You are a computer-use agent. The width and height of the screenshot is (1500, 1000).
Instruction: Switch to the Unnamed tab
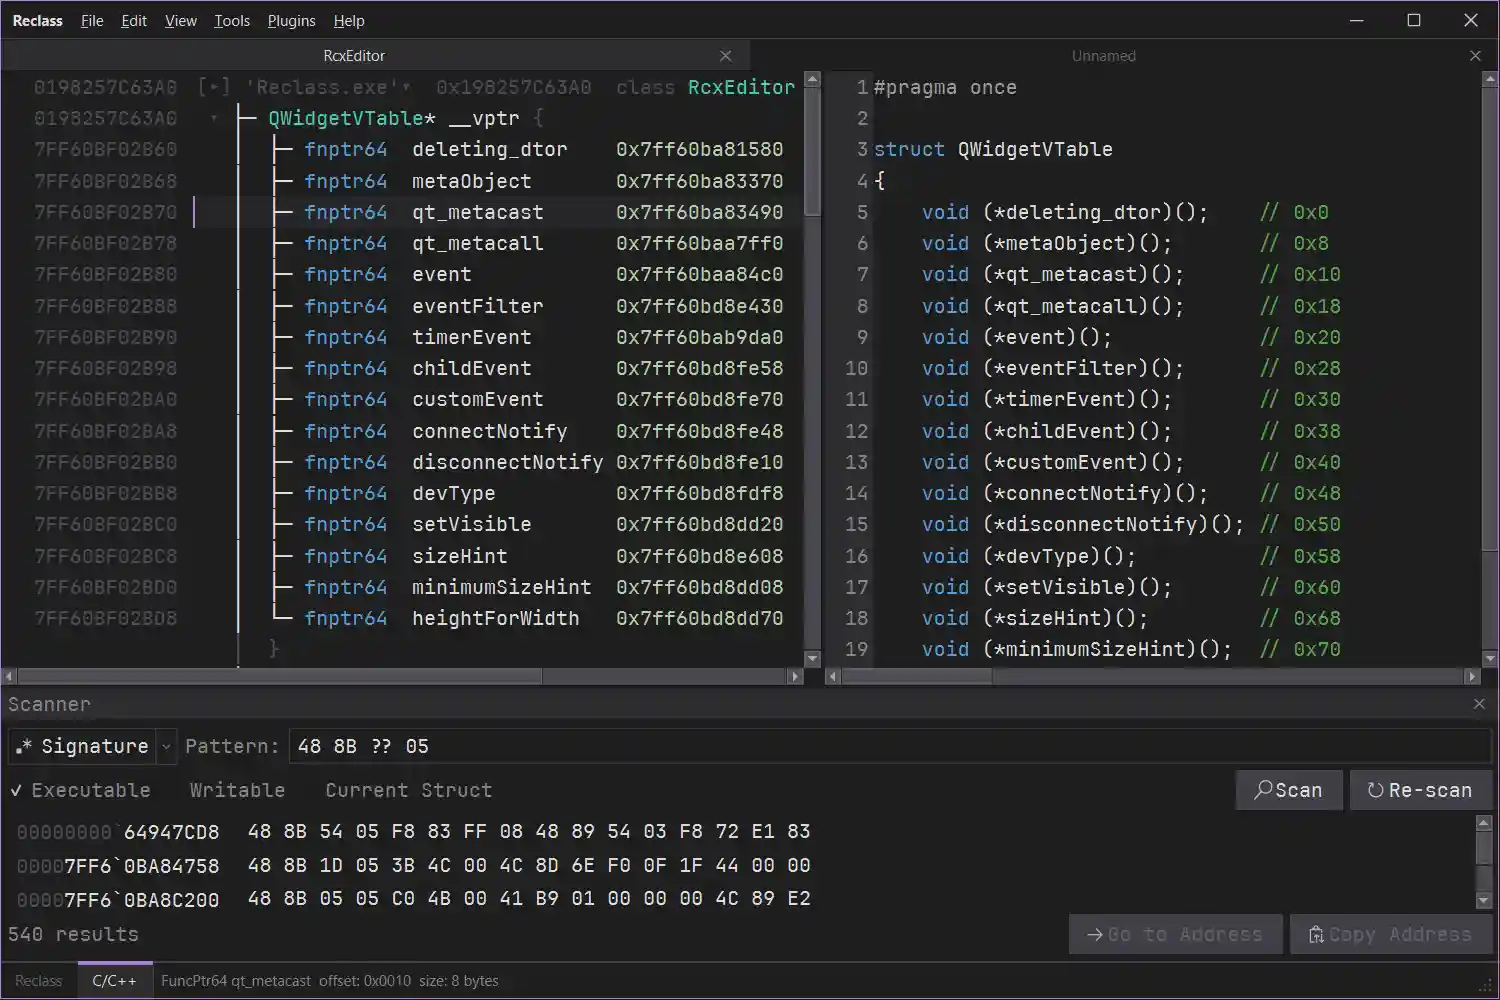tap(1104, 55)
